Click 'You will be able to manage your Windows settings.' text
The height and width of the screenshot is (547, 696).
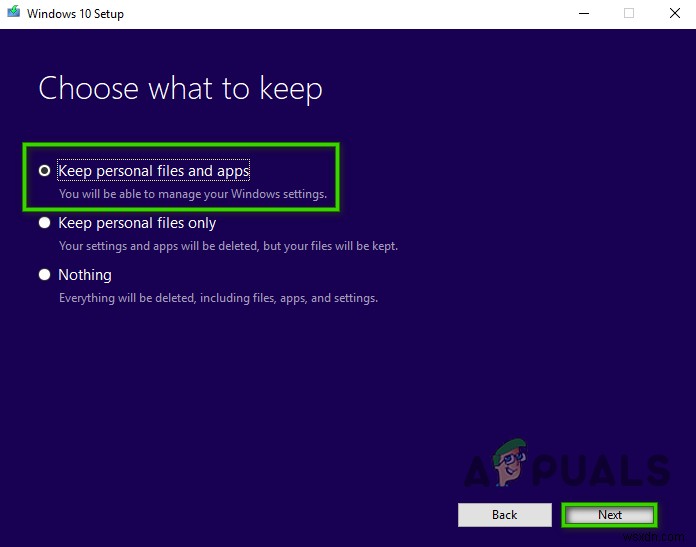click(193, 194)
